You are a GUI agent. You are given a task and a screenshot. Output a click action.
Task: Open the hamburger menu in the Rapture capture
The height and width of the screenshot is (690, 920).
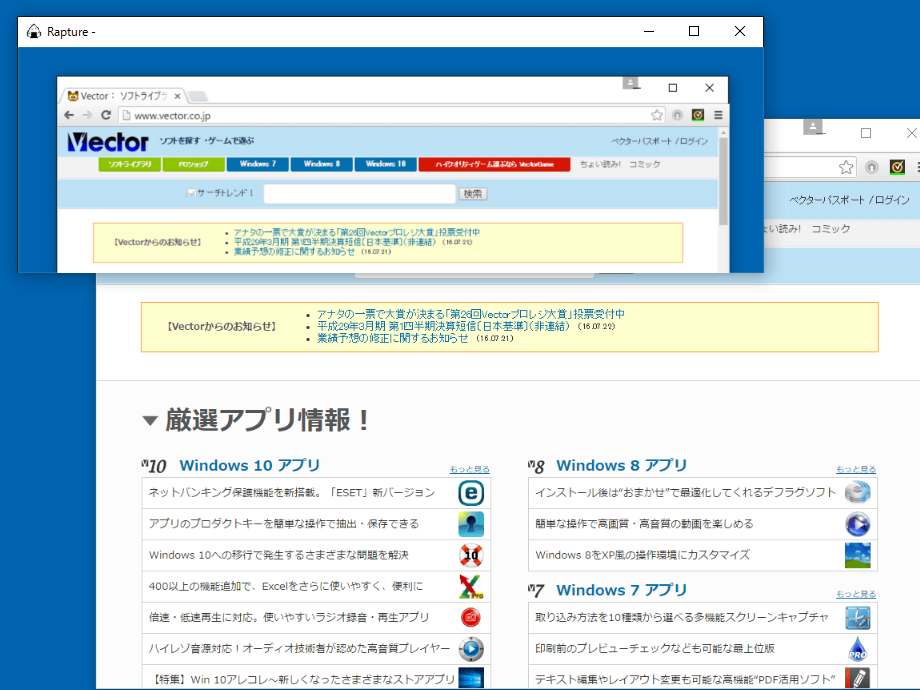[718, 115]
